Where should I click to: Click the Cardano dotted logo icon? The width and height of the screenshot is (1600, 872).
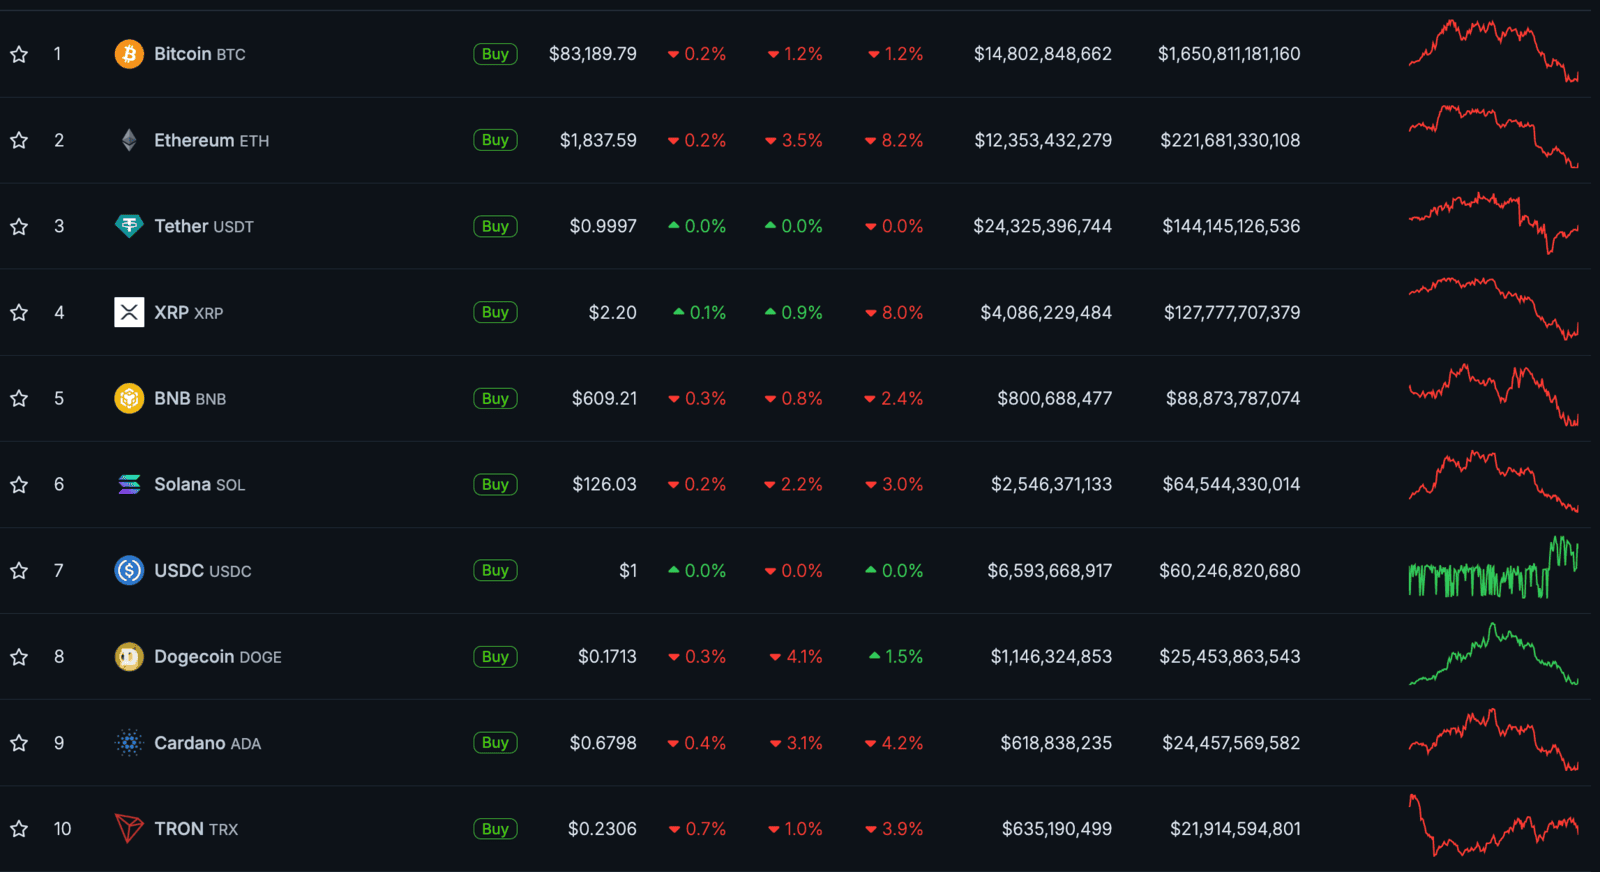coord(129,742)
